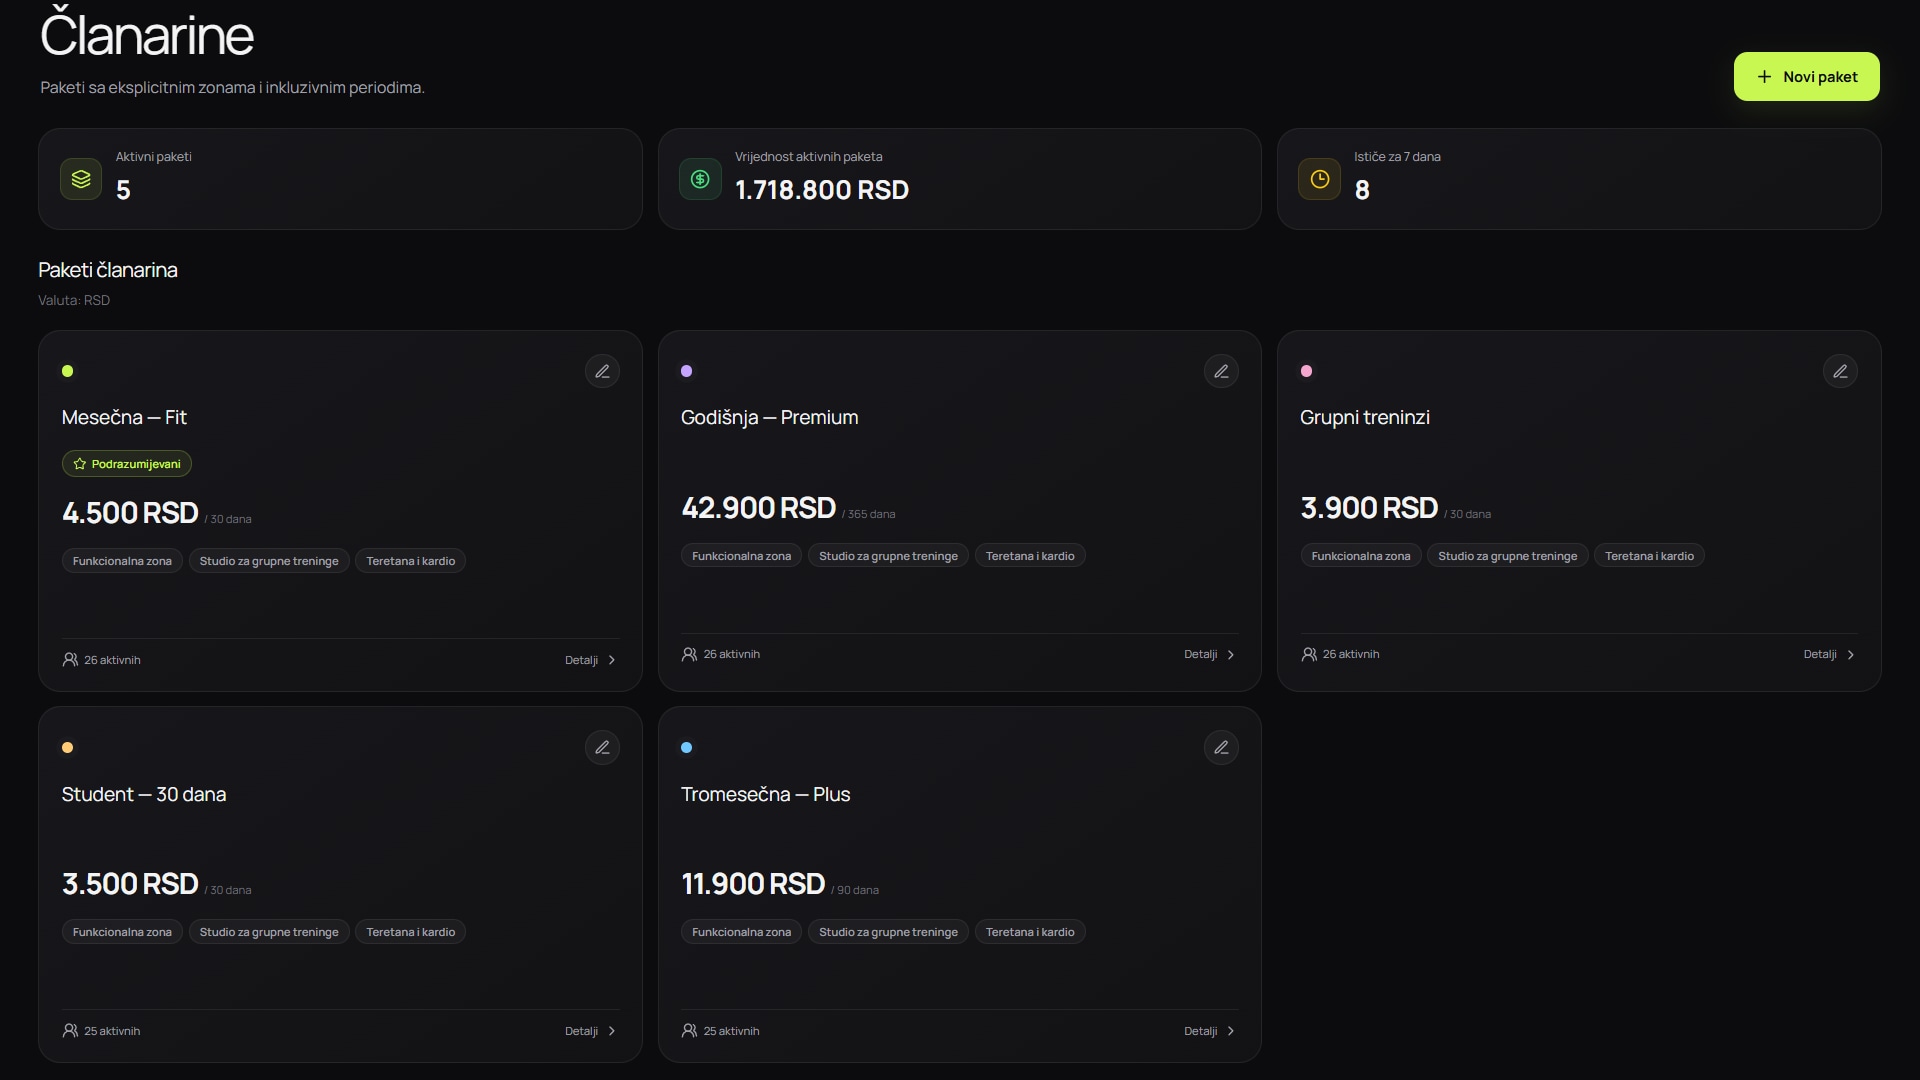The width and height of the screenshot is (1920, 1080).
Task: Click the dollar icon for package value
Action: (700, 179)
